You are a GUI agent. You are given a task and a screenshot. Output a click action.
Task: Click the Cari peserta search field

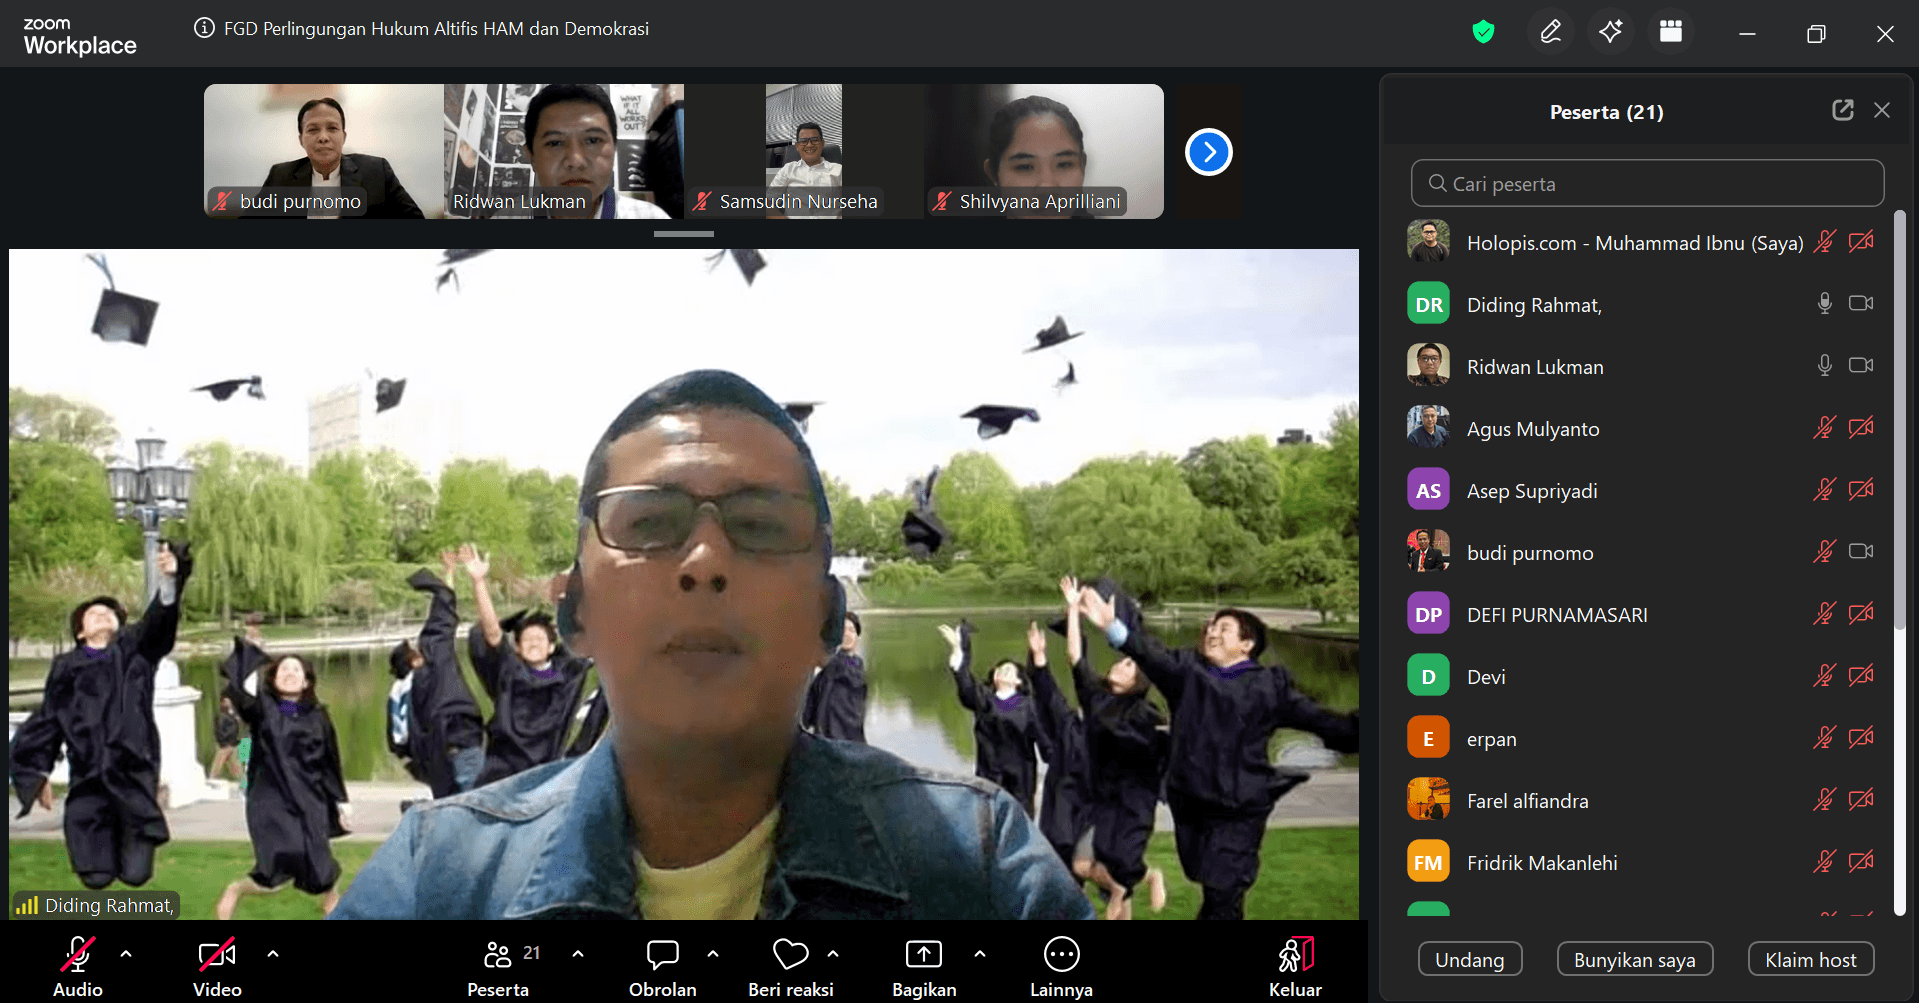coord(1647,184)
